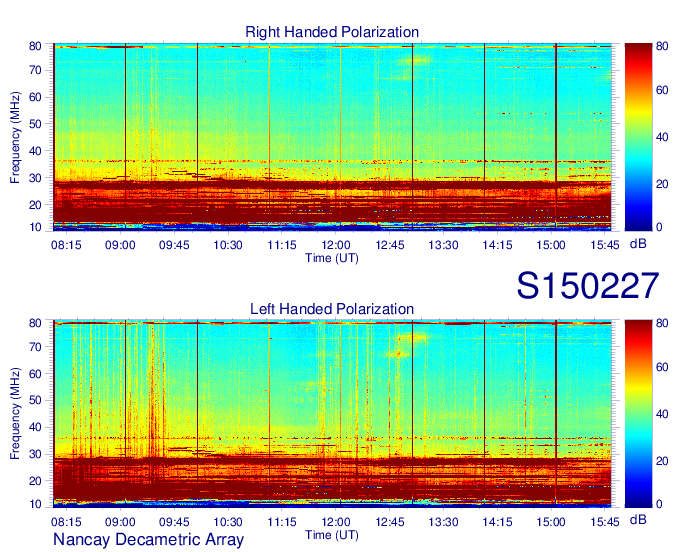680x552 pixels.
Task: Click 0 dB tick on Left Handed colorbar
Action: 659,504
